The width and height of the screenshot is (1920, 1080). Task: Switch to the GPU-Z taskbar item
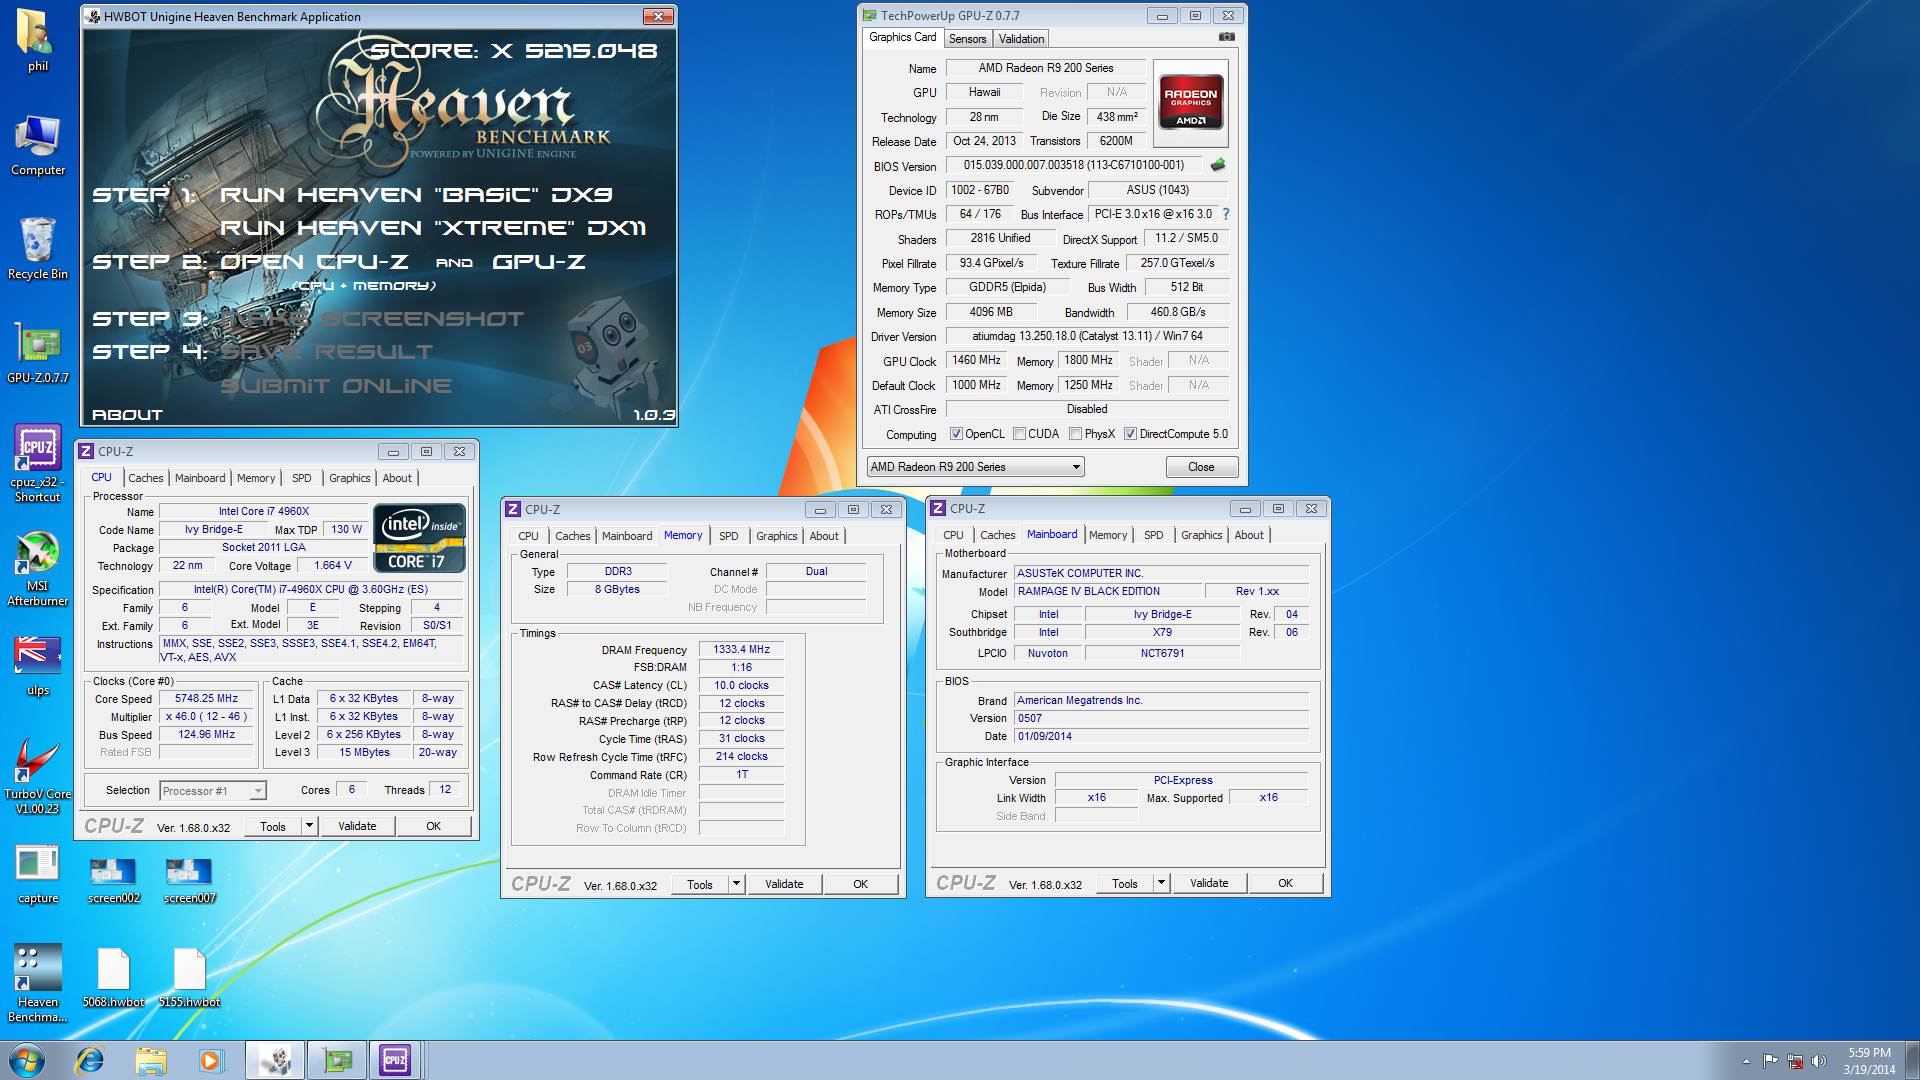click(337, 1060)
